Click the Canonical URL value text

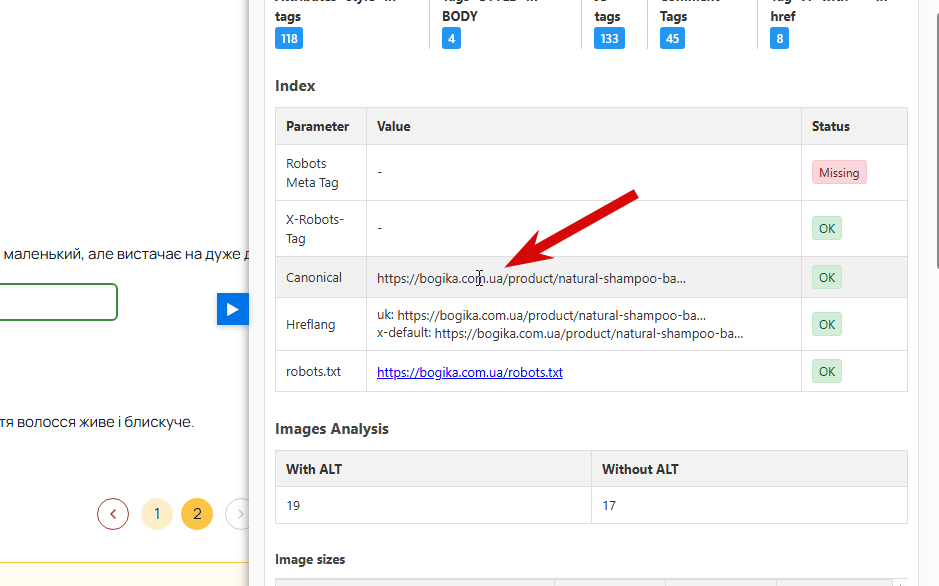531,278
